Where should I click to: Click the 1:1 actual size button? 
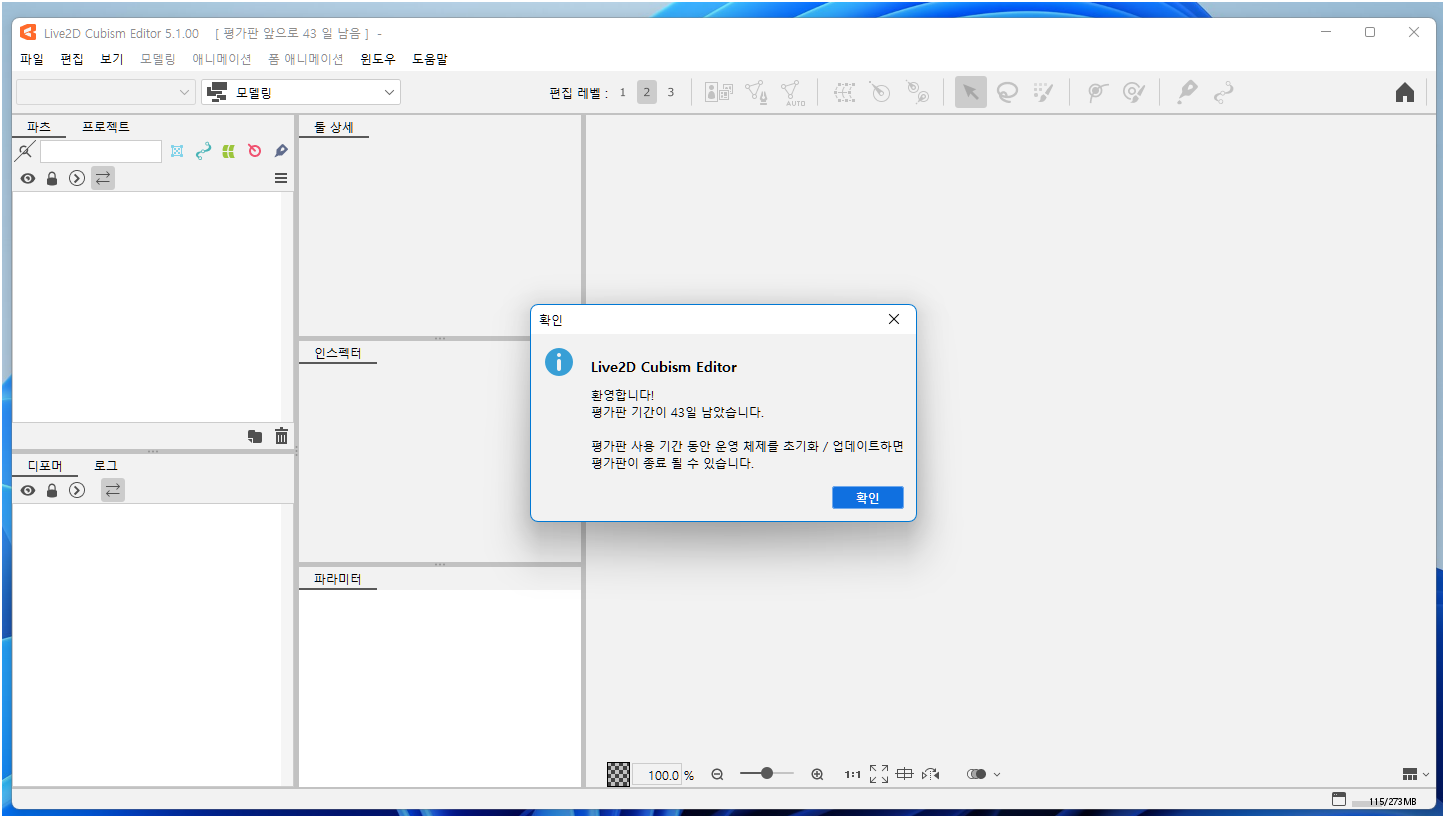(853, 774)
